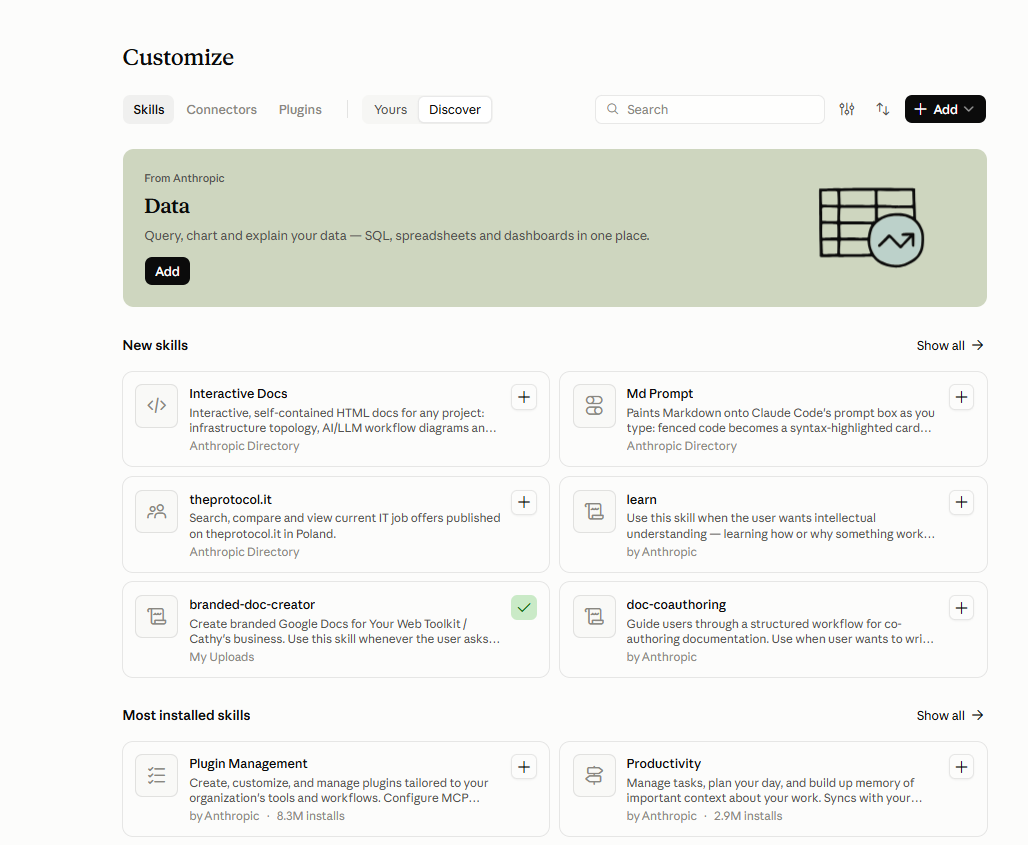The height and width of the screenshot is (845, 1028).
Task: Open the Interactive Docs title
Action: [238, 393]
